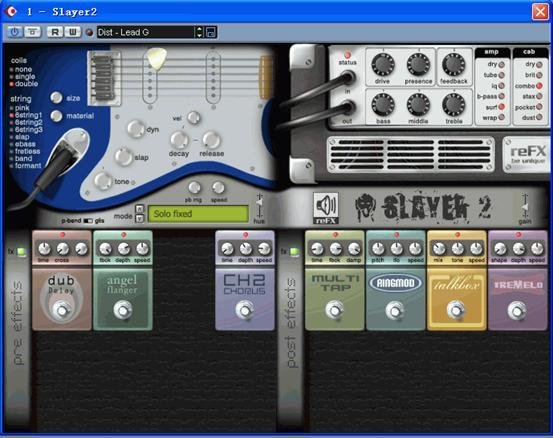Screen dimensions: 553x438
Task: Click the talkbox mix knob
Action: pyautogui.click(x=439, y=249)
